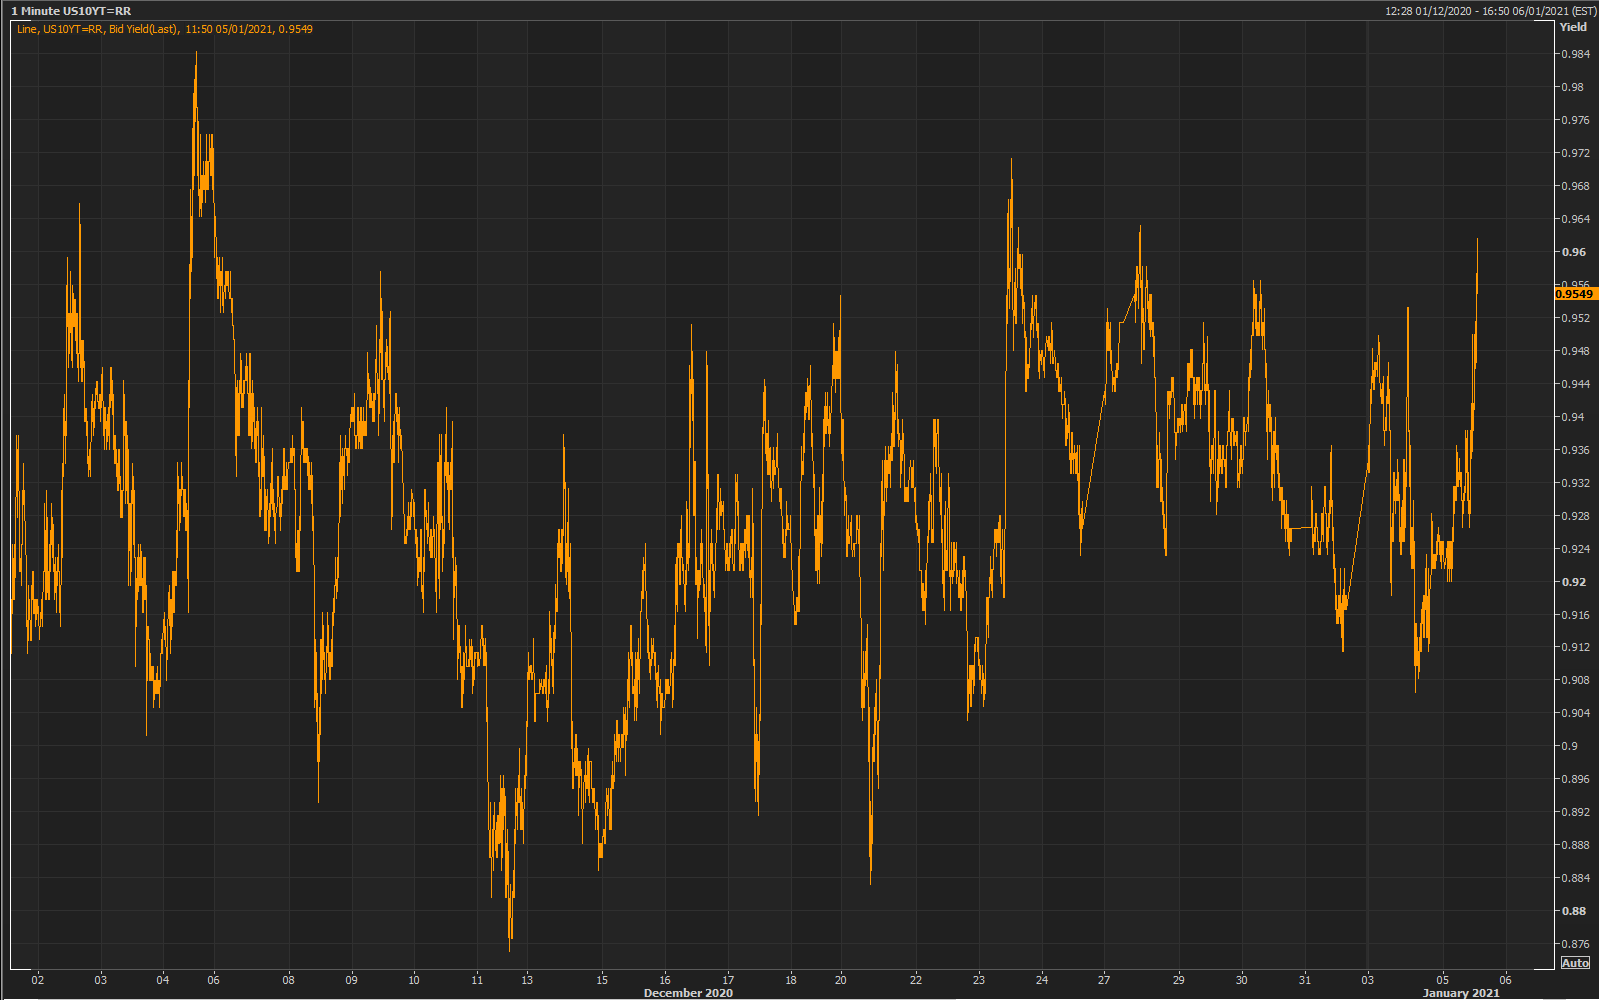This screenshot has height=1000, width=1599.
Task: Click the 0.884 yield axis label
Action: pos(1576,878)
